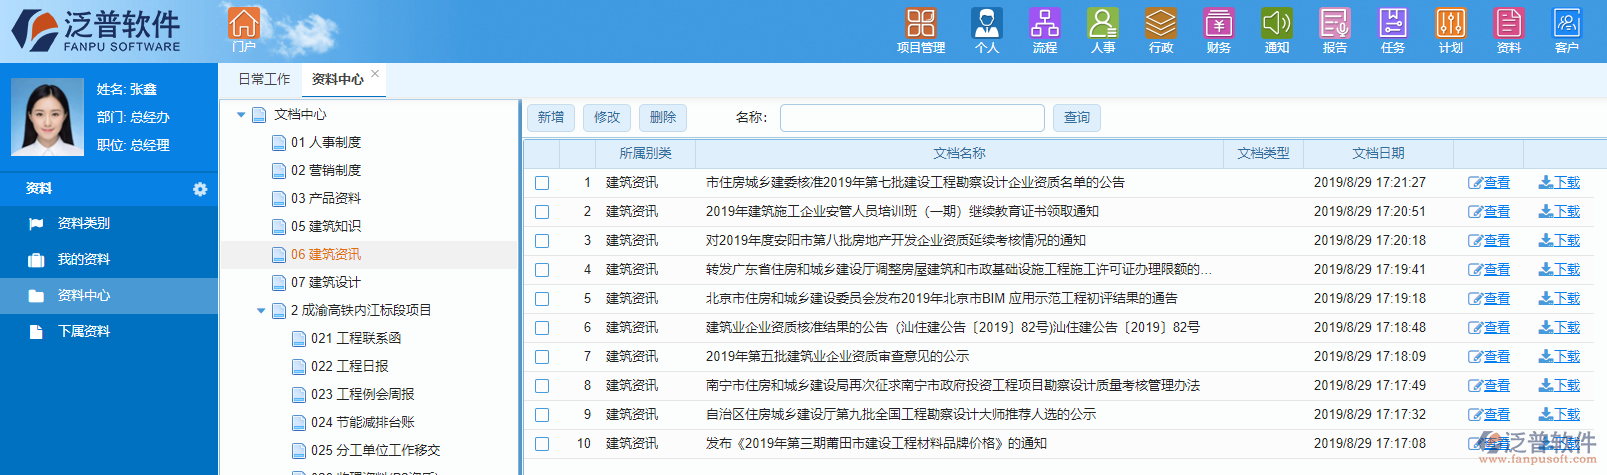Click 查看 link for row 1
Screen dimensions: 1607x475
tap(1489, 183)
